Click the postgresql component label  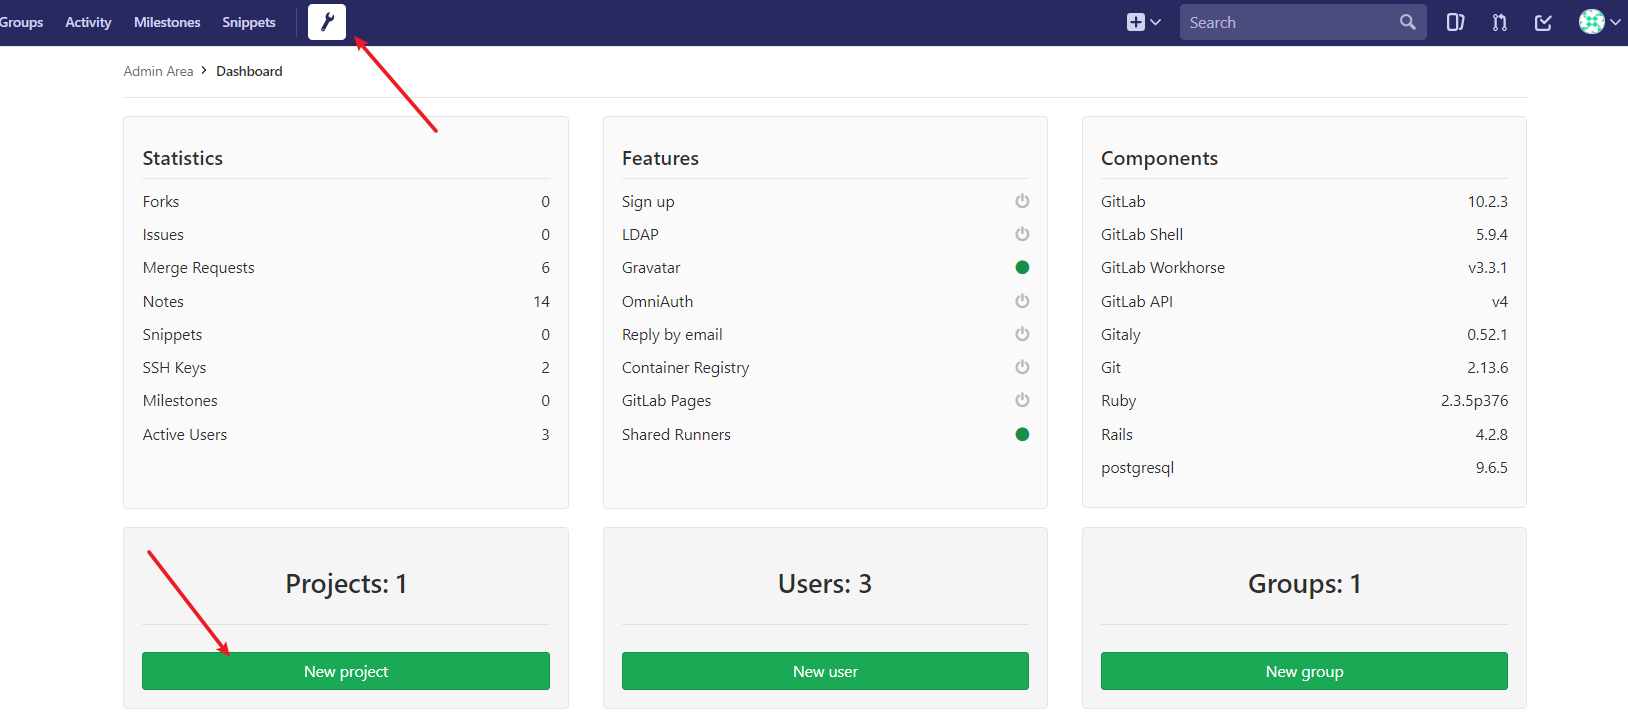click(1138, 468)
